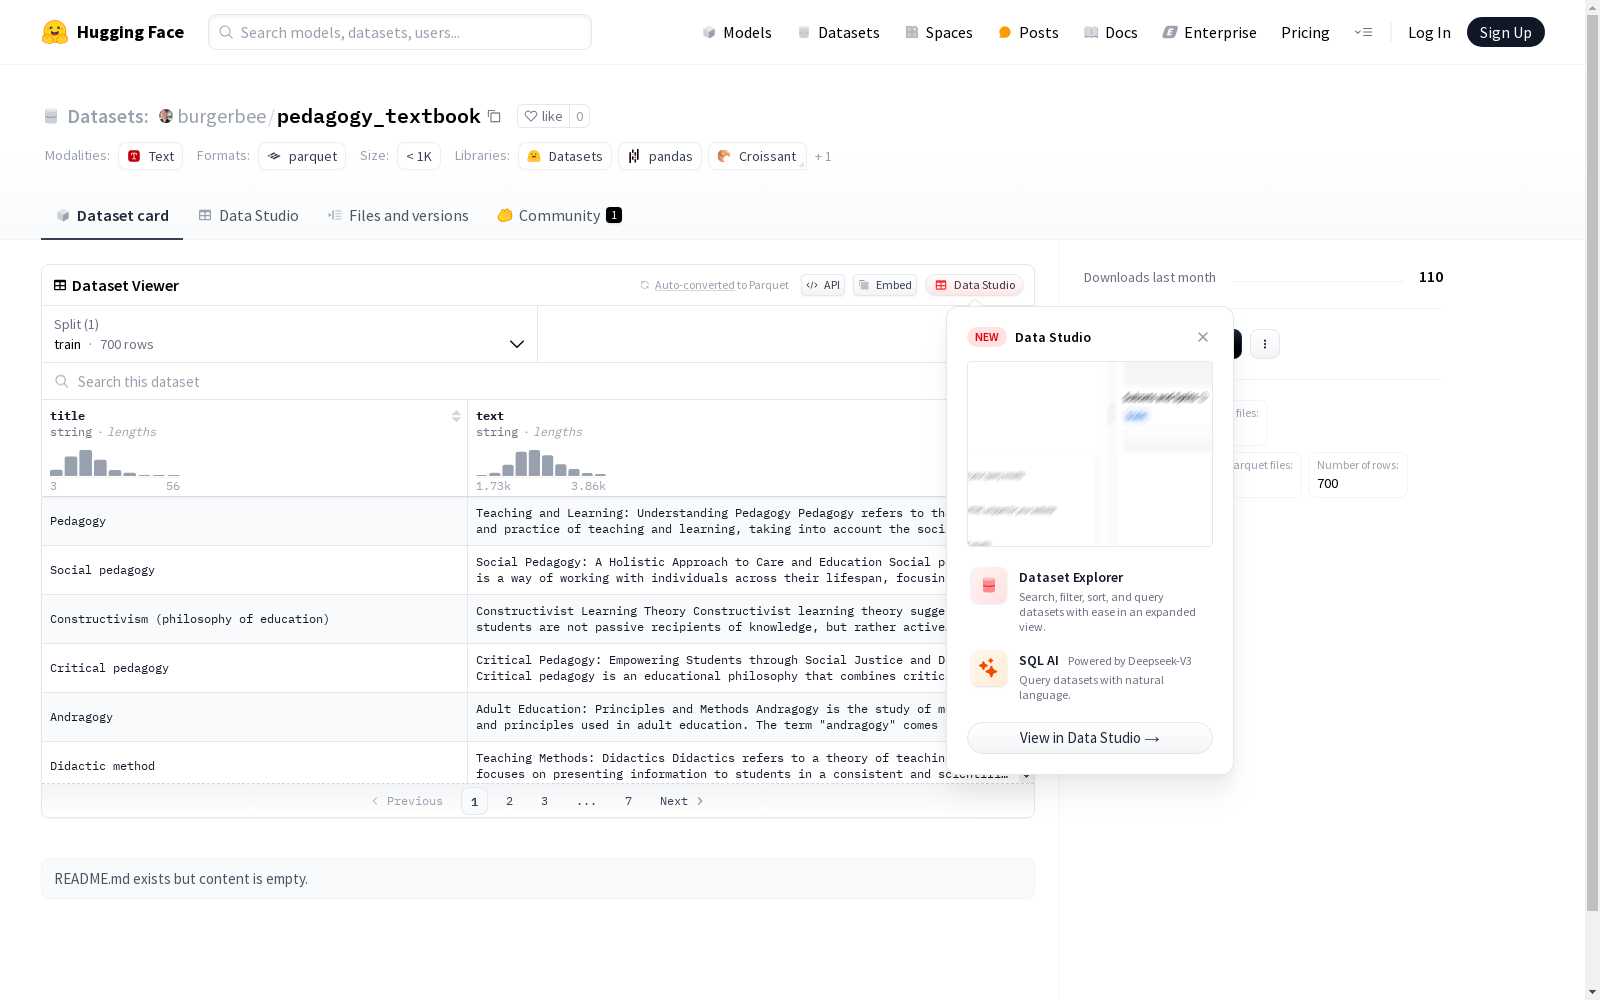1600x1000 pixels.
Task: Click the Hugging Face logo icon
Action: (x=55, y=32)
